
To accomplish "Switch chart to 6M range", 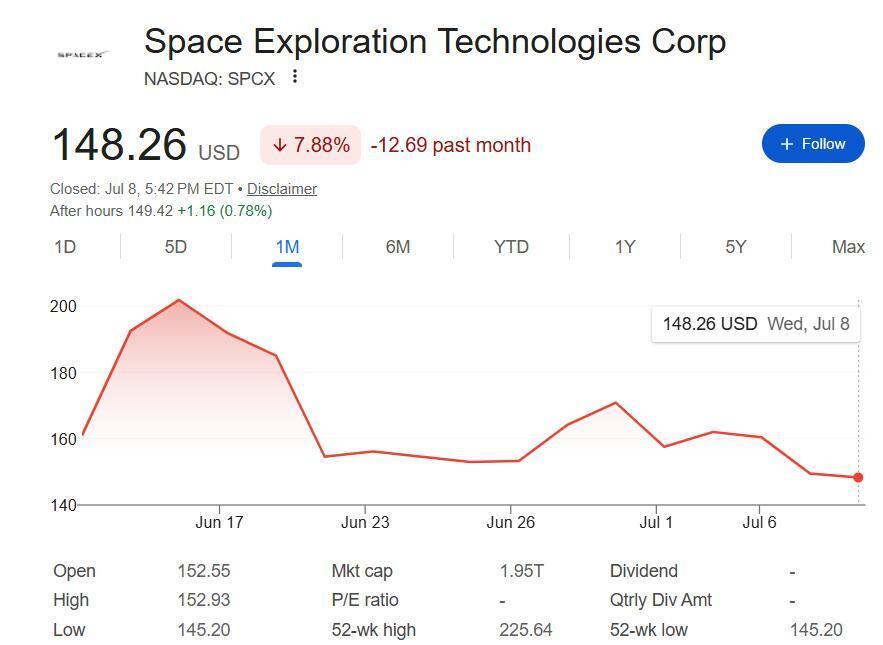I will pyautogui.click(x=398, y=247).
